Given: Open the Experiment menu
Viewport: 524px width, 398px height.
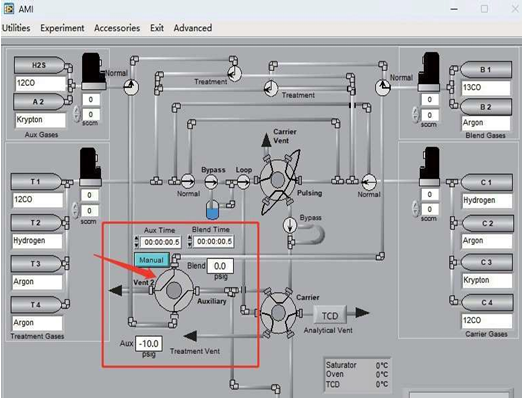Looking at the screenshot, I should (x=62, y=28).
